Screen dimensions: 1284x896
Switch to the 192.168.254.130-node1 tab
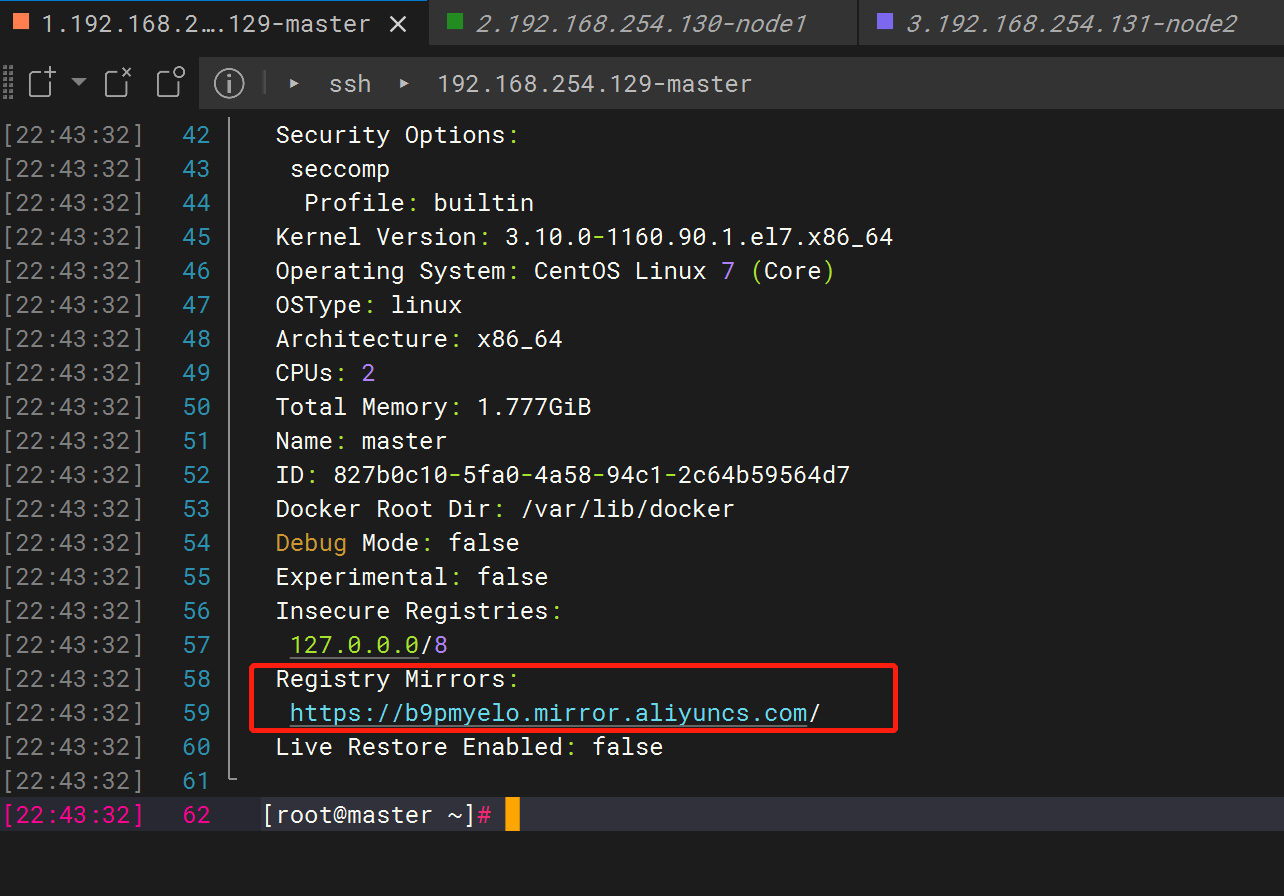click(x=642, y=23)
